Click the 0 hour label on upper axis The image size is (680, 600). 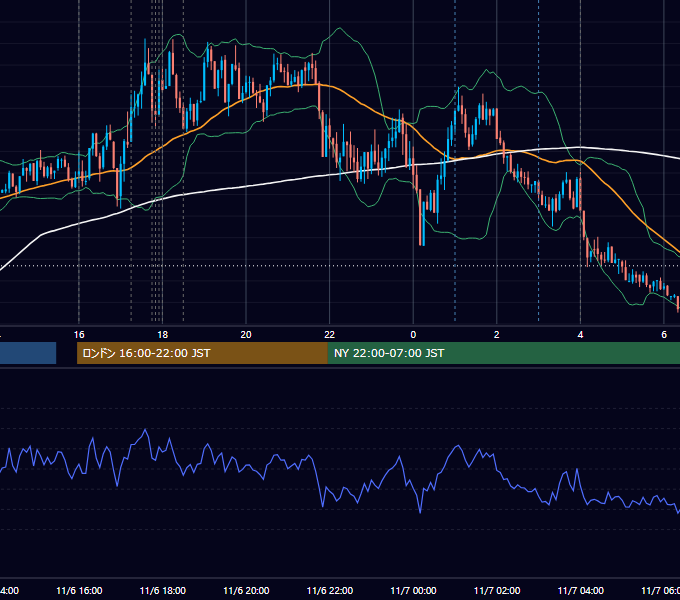[413, 335]
